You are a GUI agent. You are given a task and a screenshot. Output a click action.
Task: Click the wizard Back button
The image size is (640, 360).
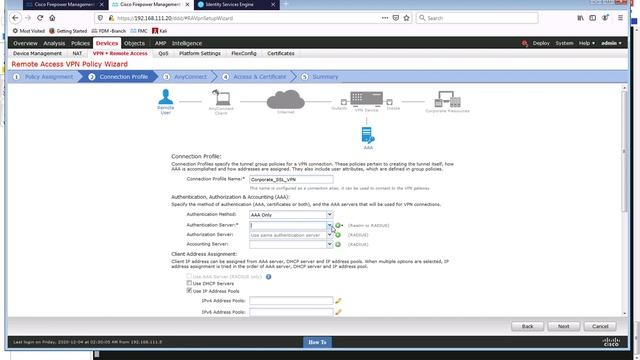pos(527,326)
